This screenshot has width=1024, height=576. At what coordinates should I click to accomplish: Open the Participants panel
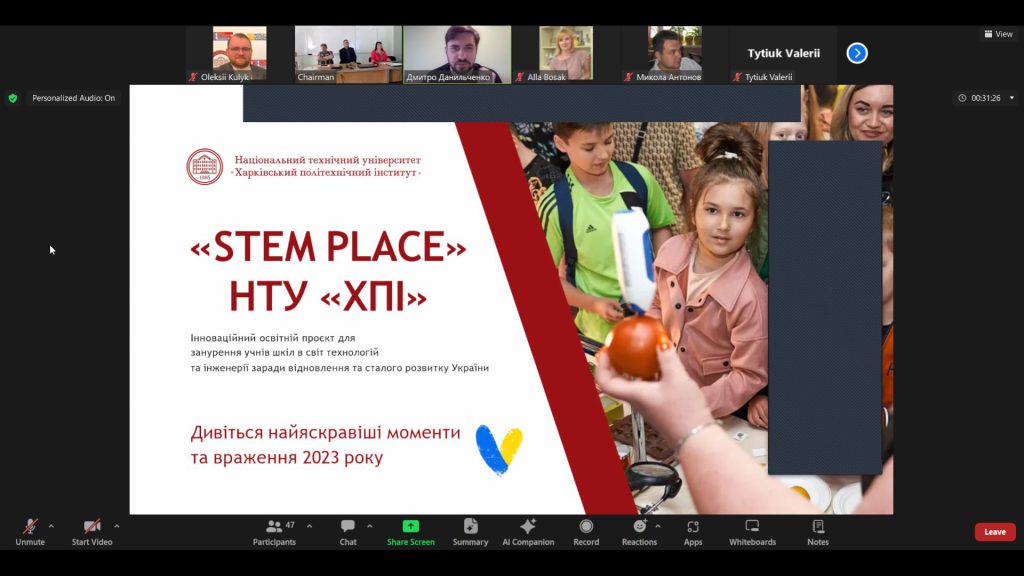(274, 532)
